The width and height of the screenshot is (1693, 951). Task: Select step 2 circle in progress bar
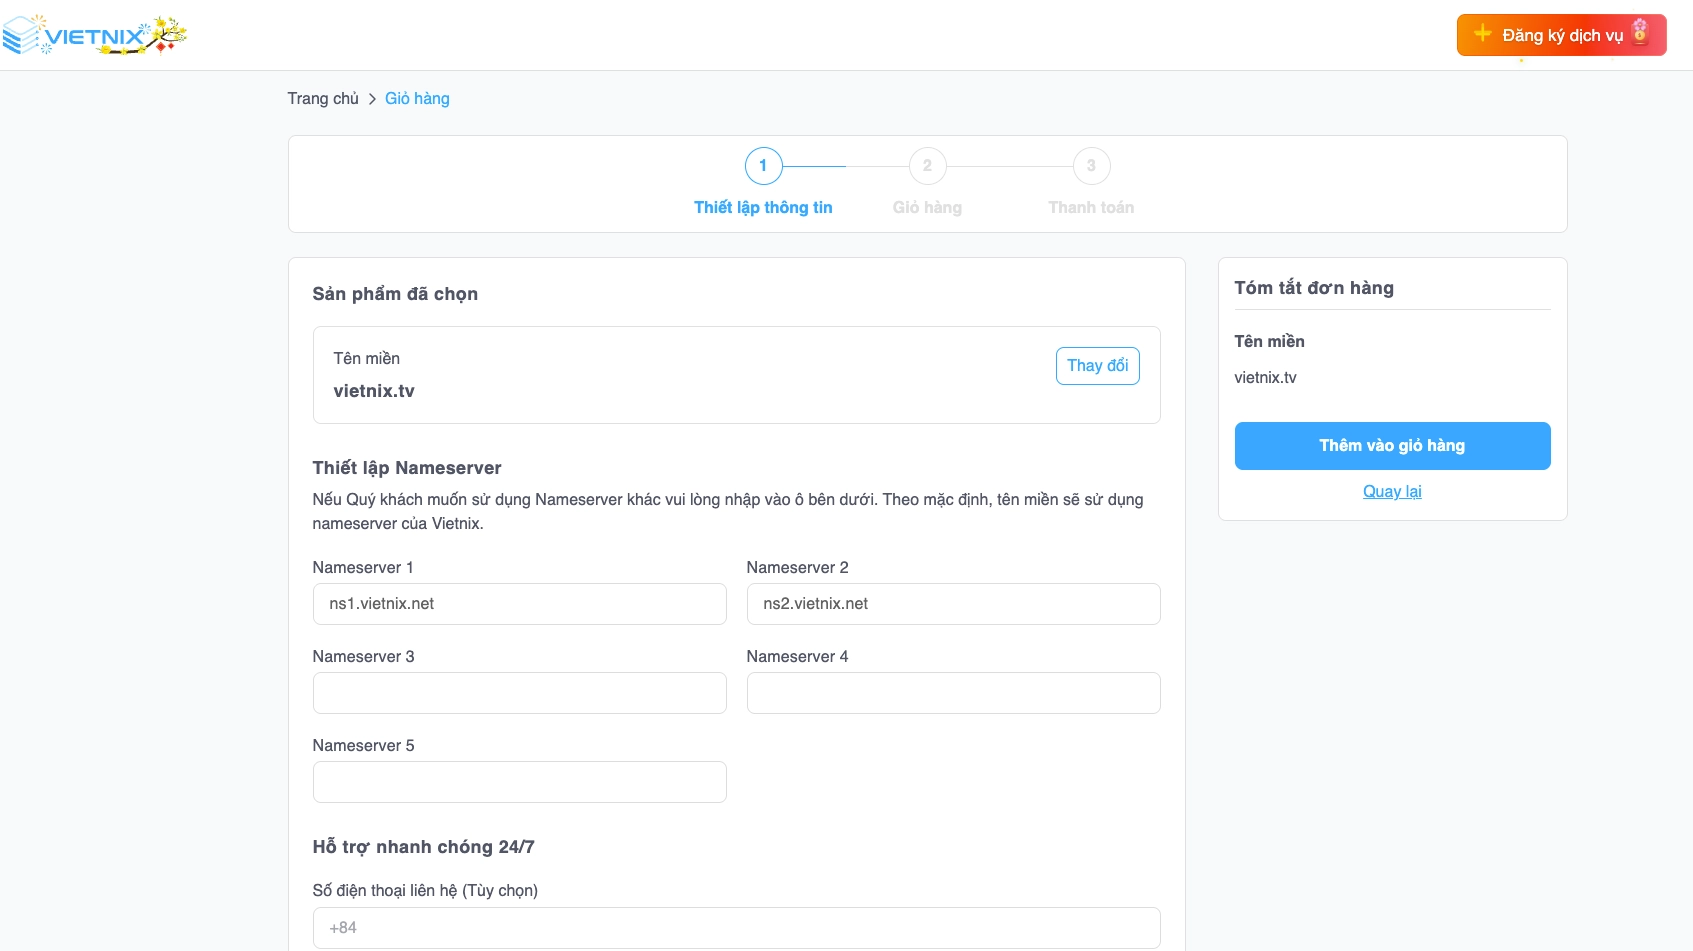(x=927, y=166)
